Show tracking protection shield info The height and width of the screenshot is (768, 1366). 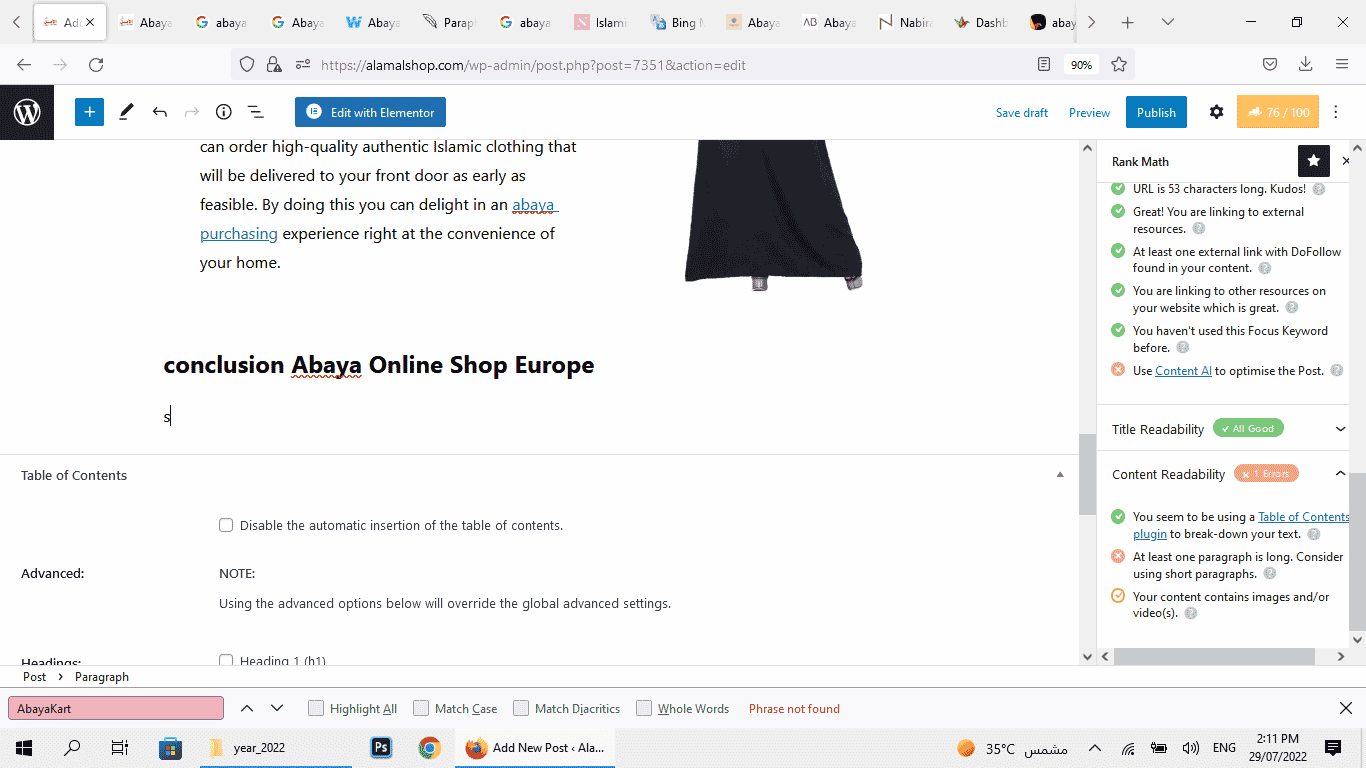pos(247,65)
